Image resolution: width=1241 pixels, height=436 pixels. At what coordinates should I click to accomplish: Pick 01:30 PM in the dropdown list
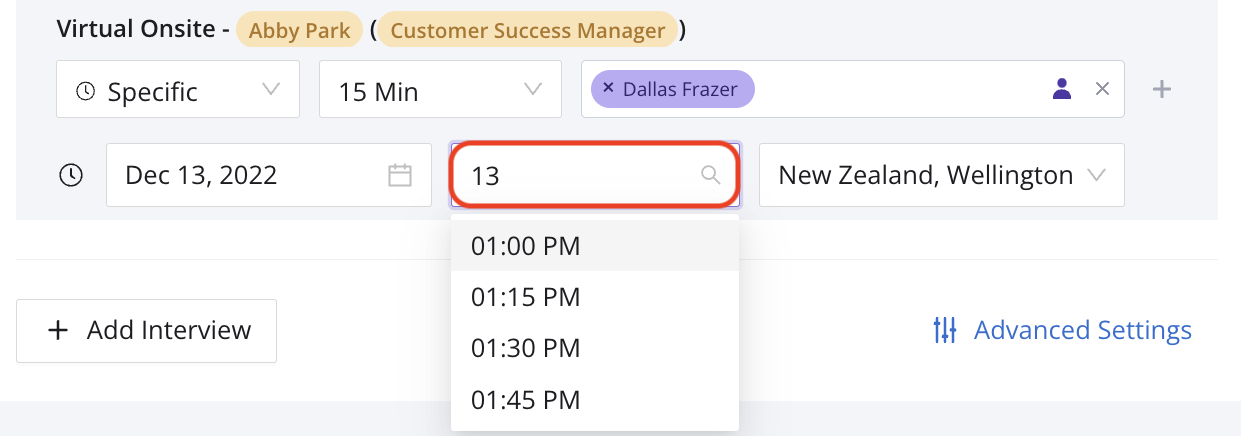tap(526, 349)
